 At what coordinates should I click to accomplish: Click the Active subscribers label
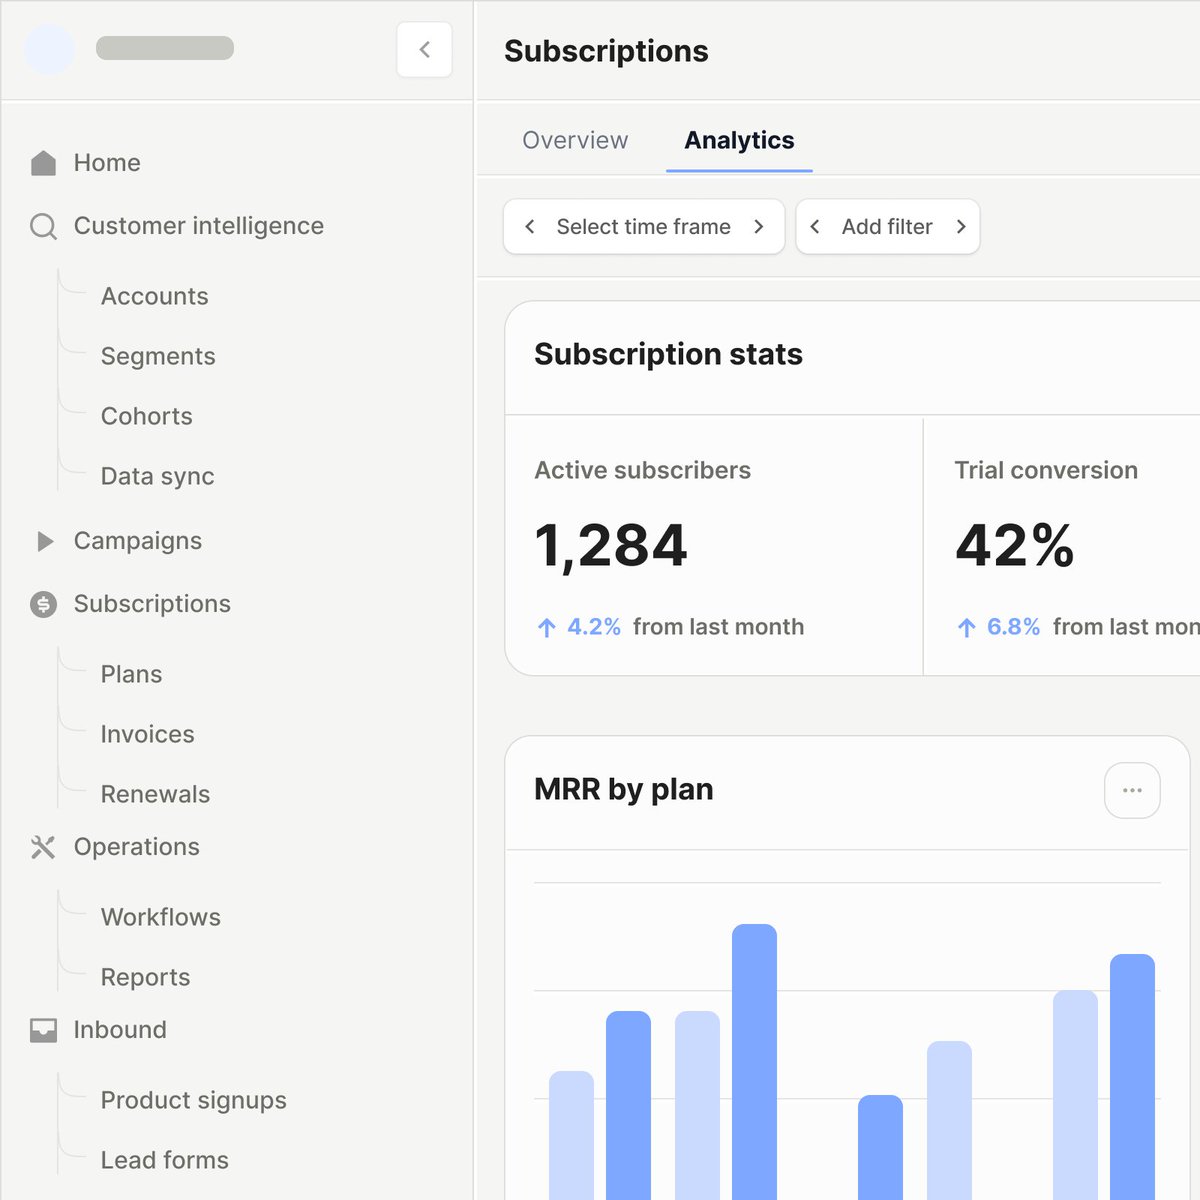point(643,470)
